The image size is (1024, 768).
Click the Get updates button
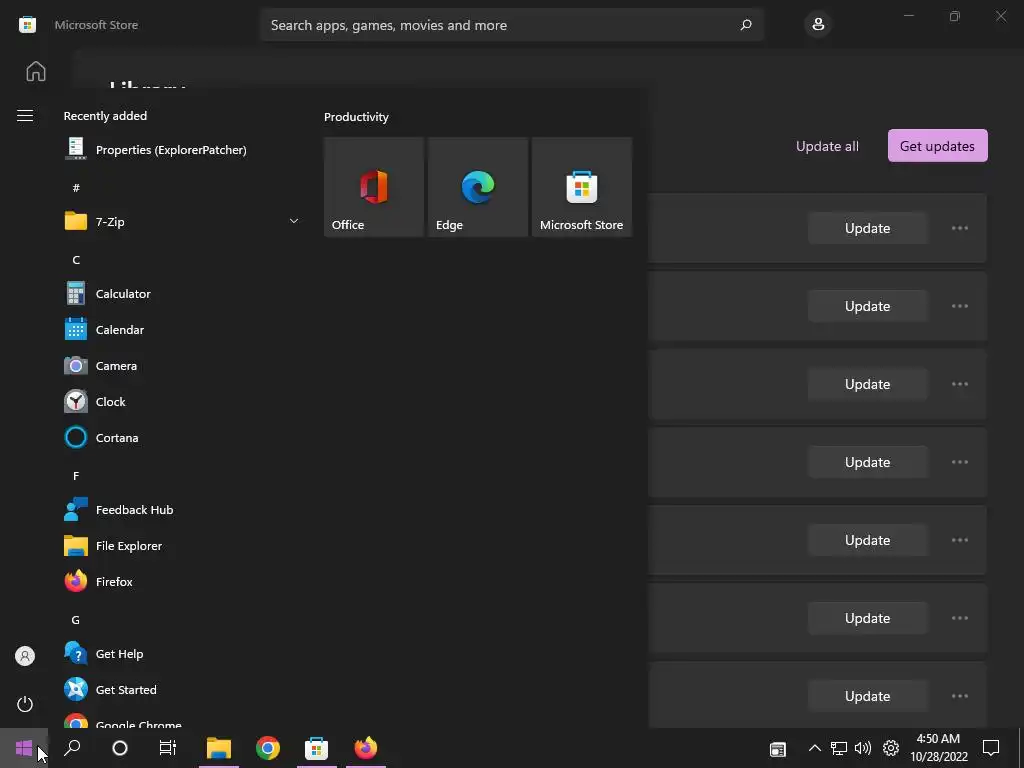[x=937, y=146]
